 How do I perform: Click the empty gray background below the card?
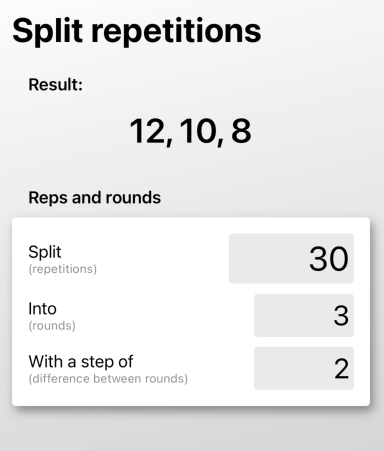click(192, 430)
